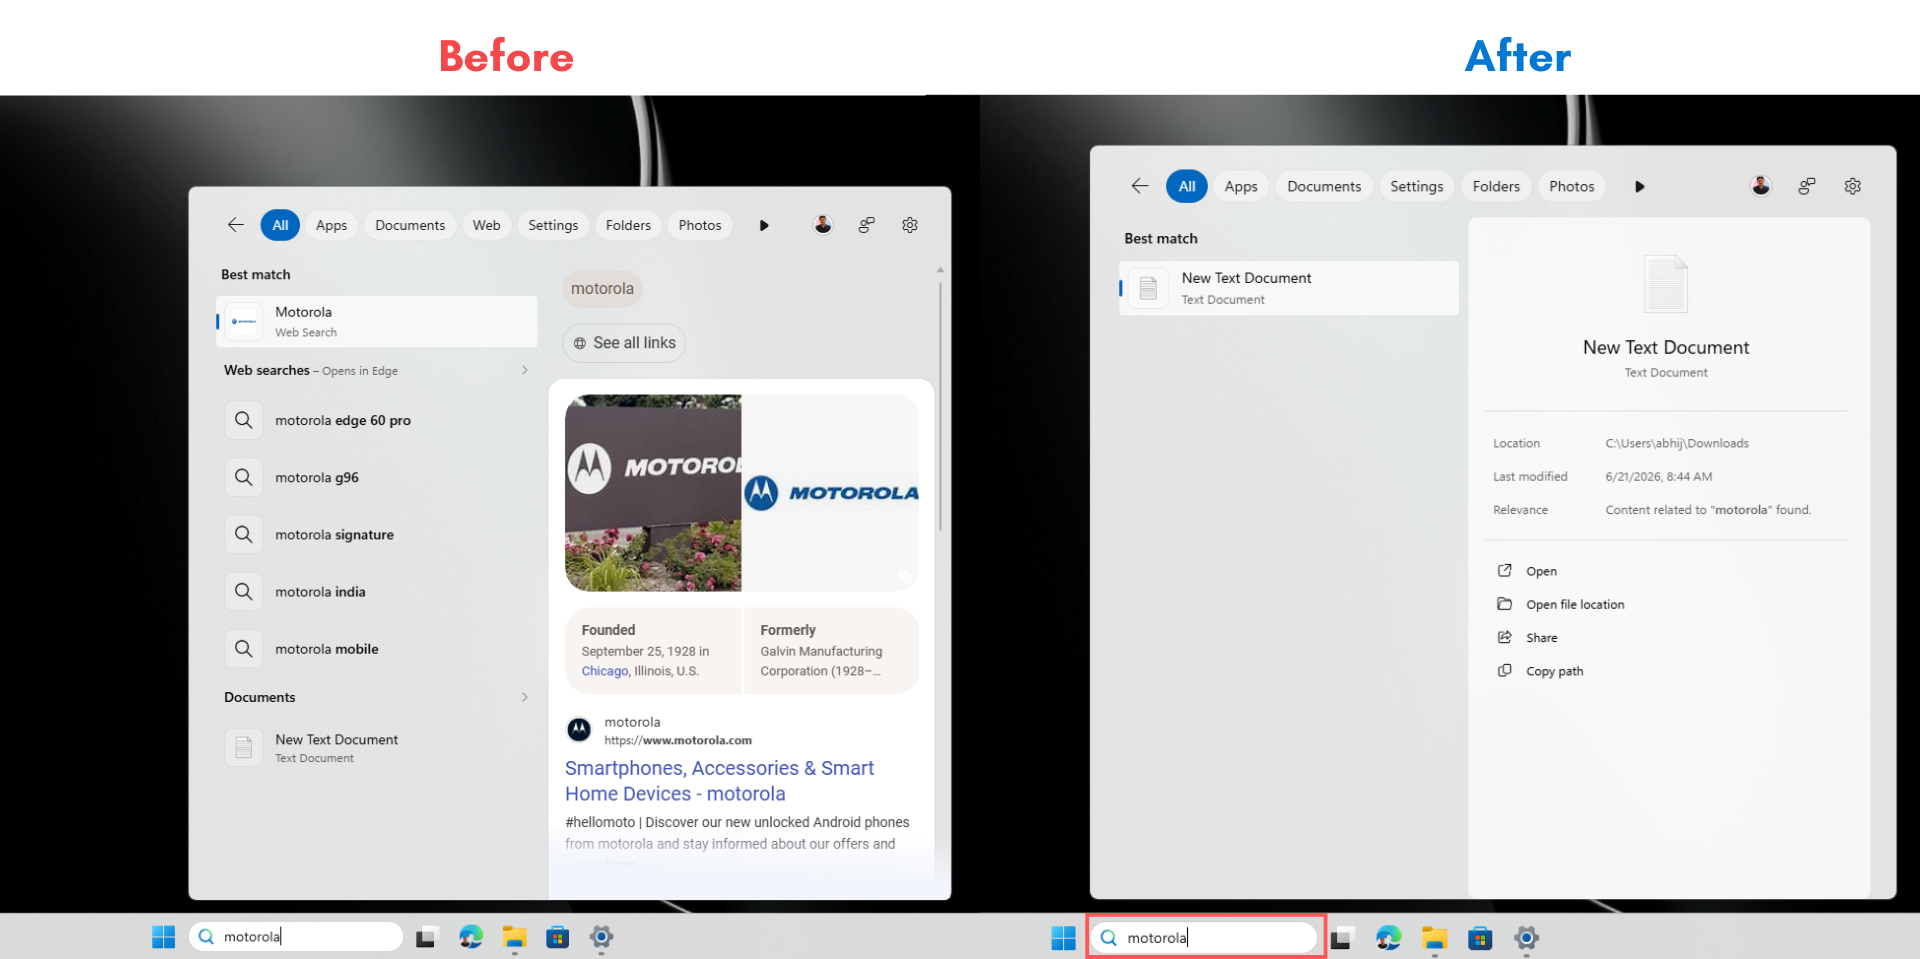Open the www.motorola.com URL
The height and width of the screenshot is (959, 1920).
(x=678, y=741)
